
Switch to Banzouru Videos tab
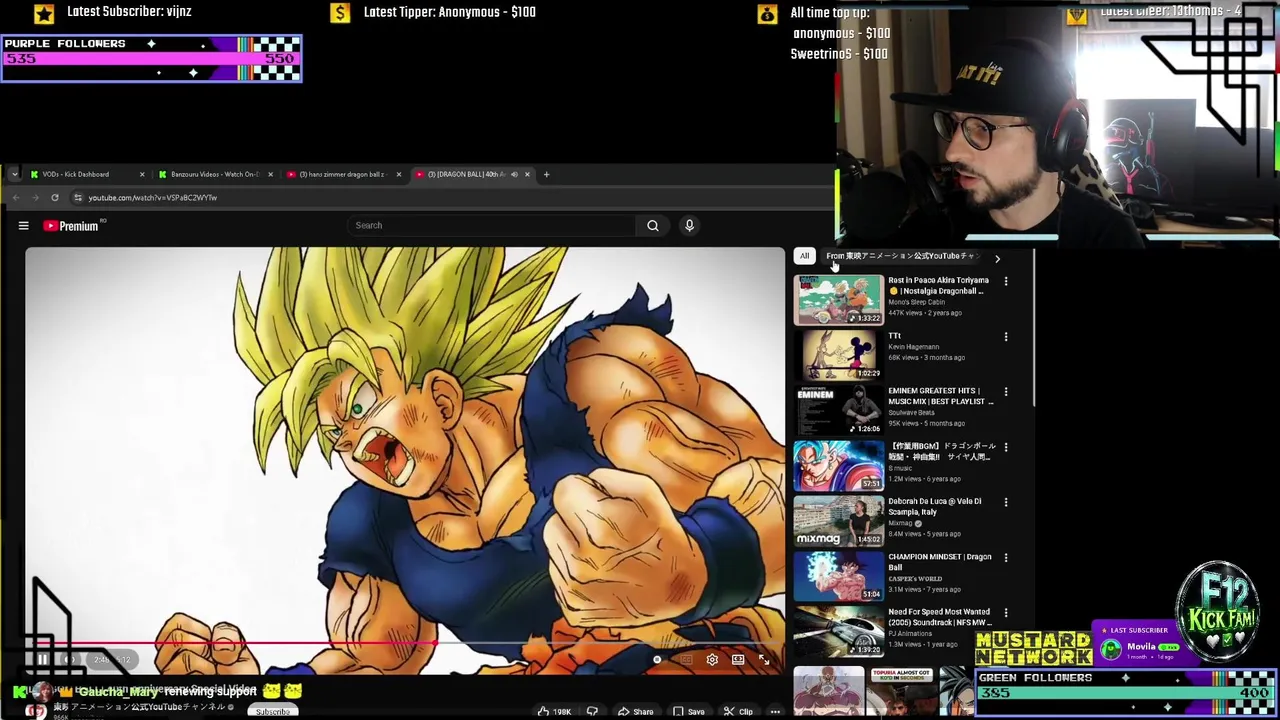pyautogui.click(x=213, y=175)
